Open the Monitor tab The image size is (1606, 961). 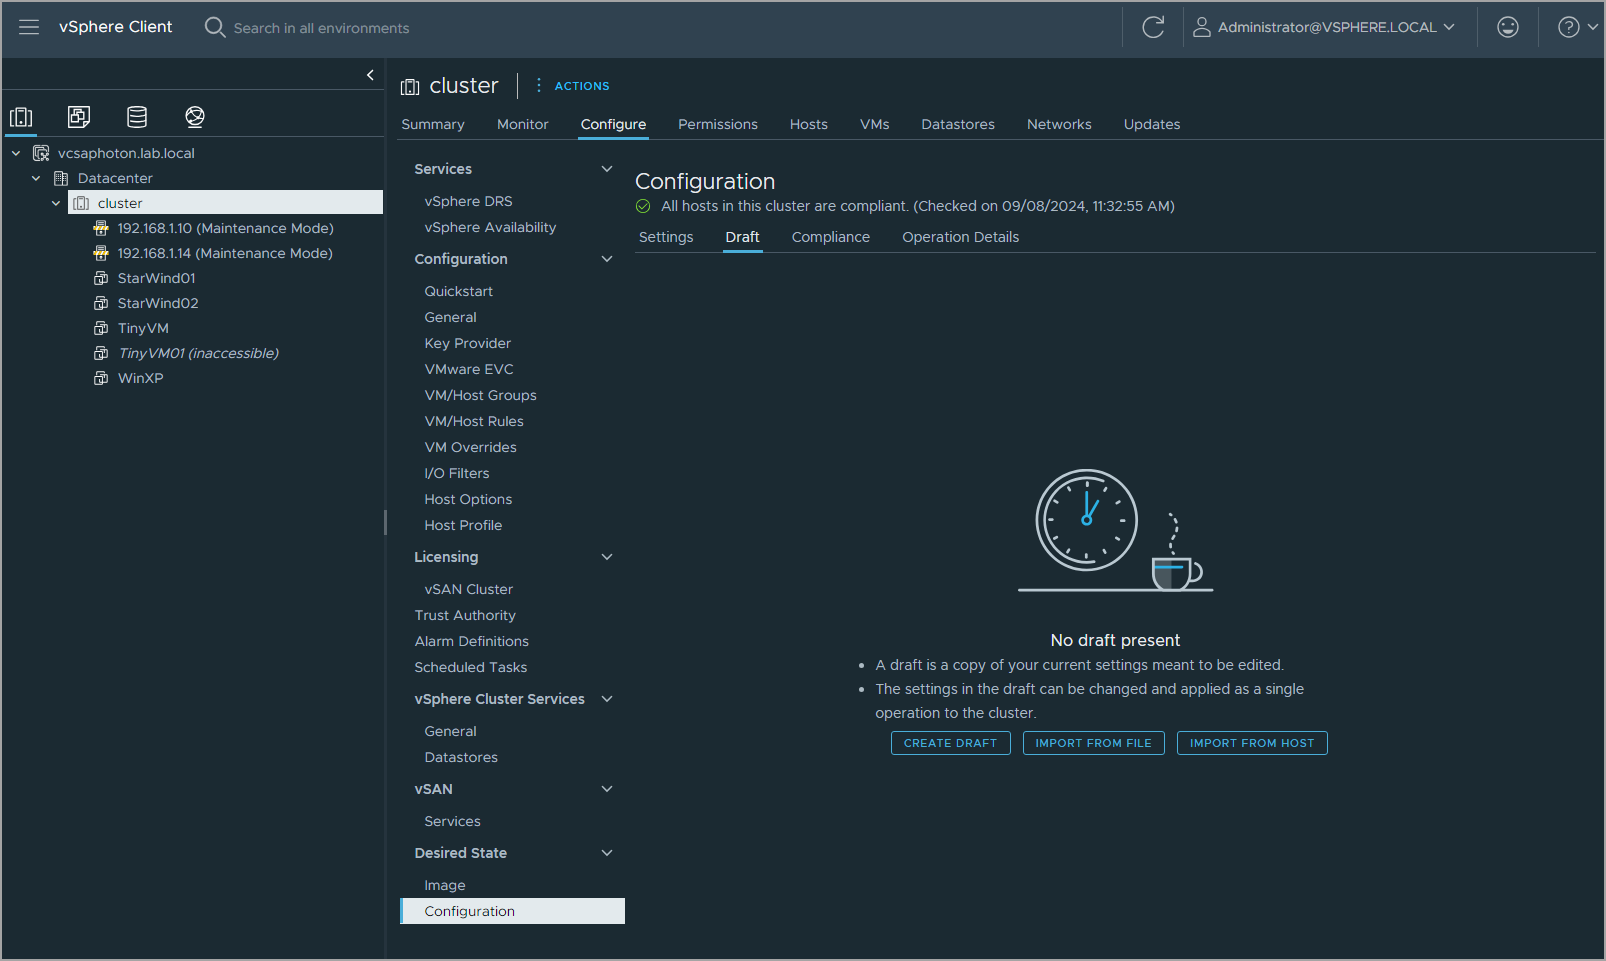pos(523,124)
